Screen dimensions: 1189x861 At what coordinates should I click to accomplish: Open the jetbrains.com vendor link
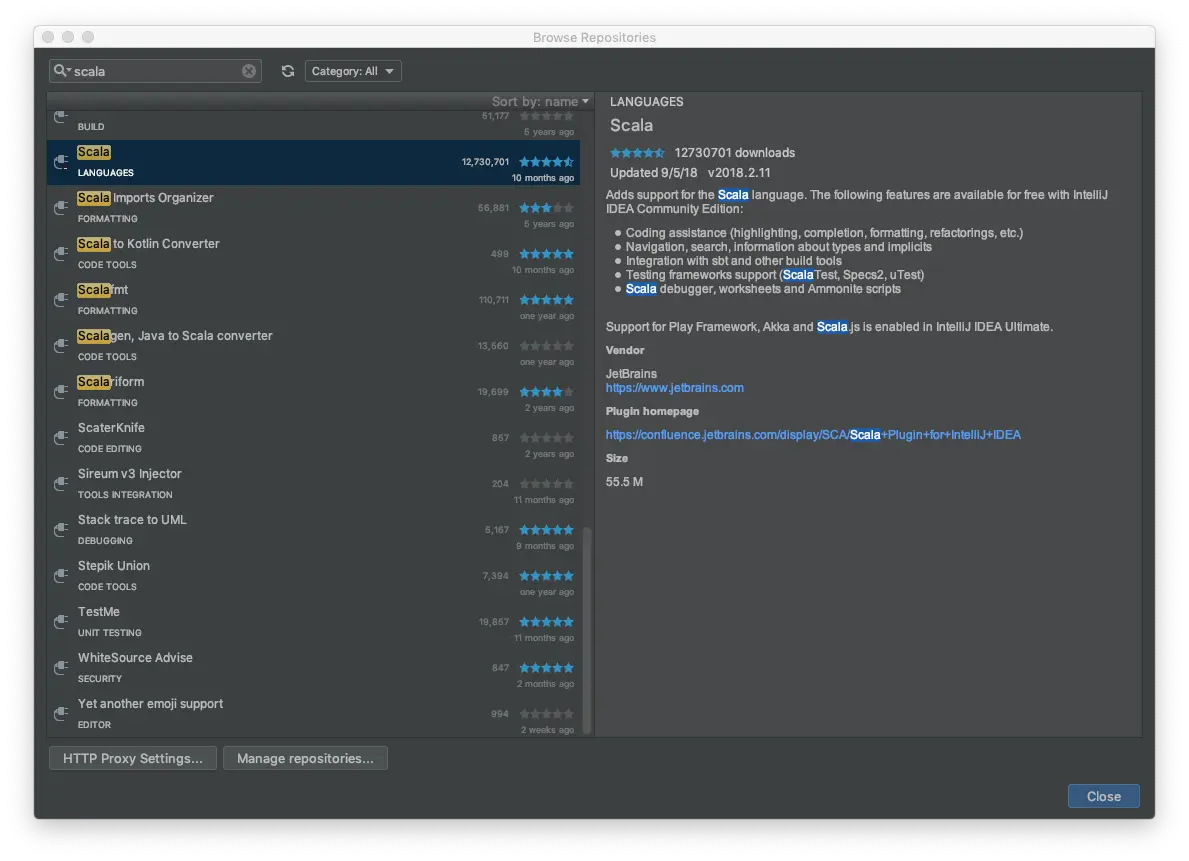pyautogui.click(x=674, y=388)
